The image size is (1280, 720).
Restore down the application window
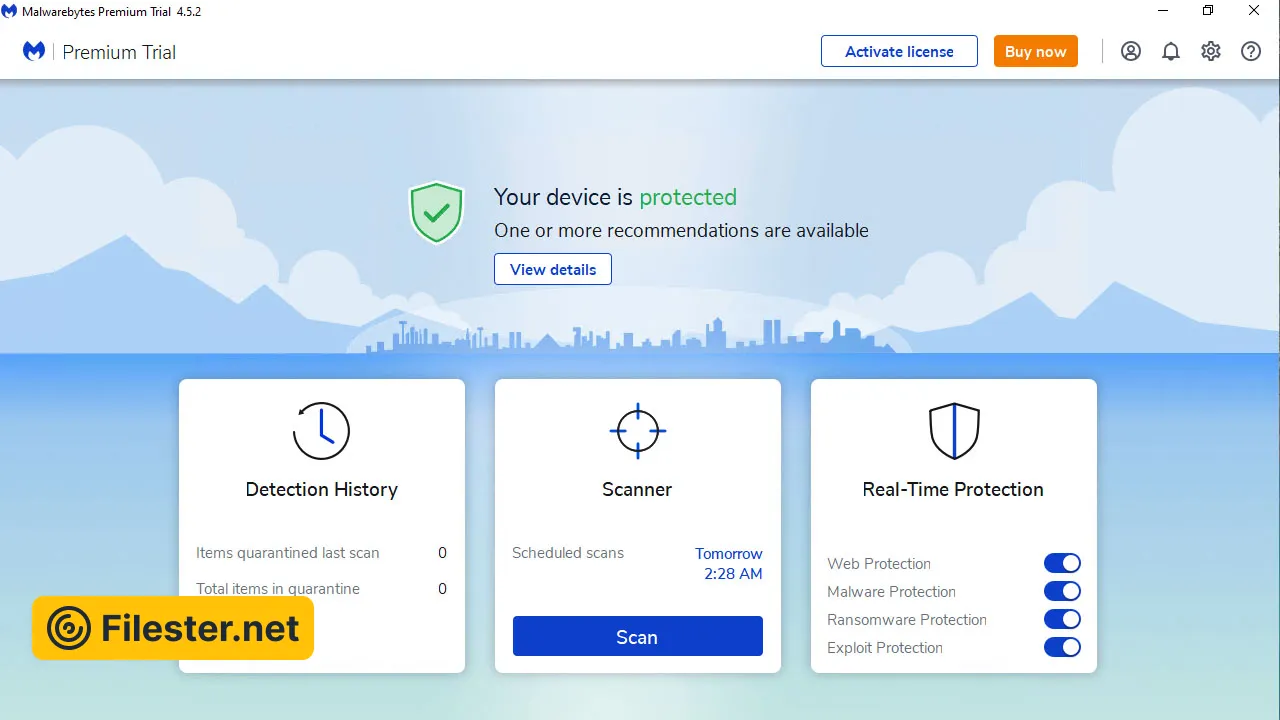click(1208, 11)
